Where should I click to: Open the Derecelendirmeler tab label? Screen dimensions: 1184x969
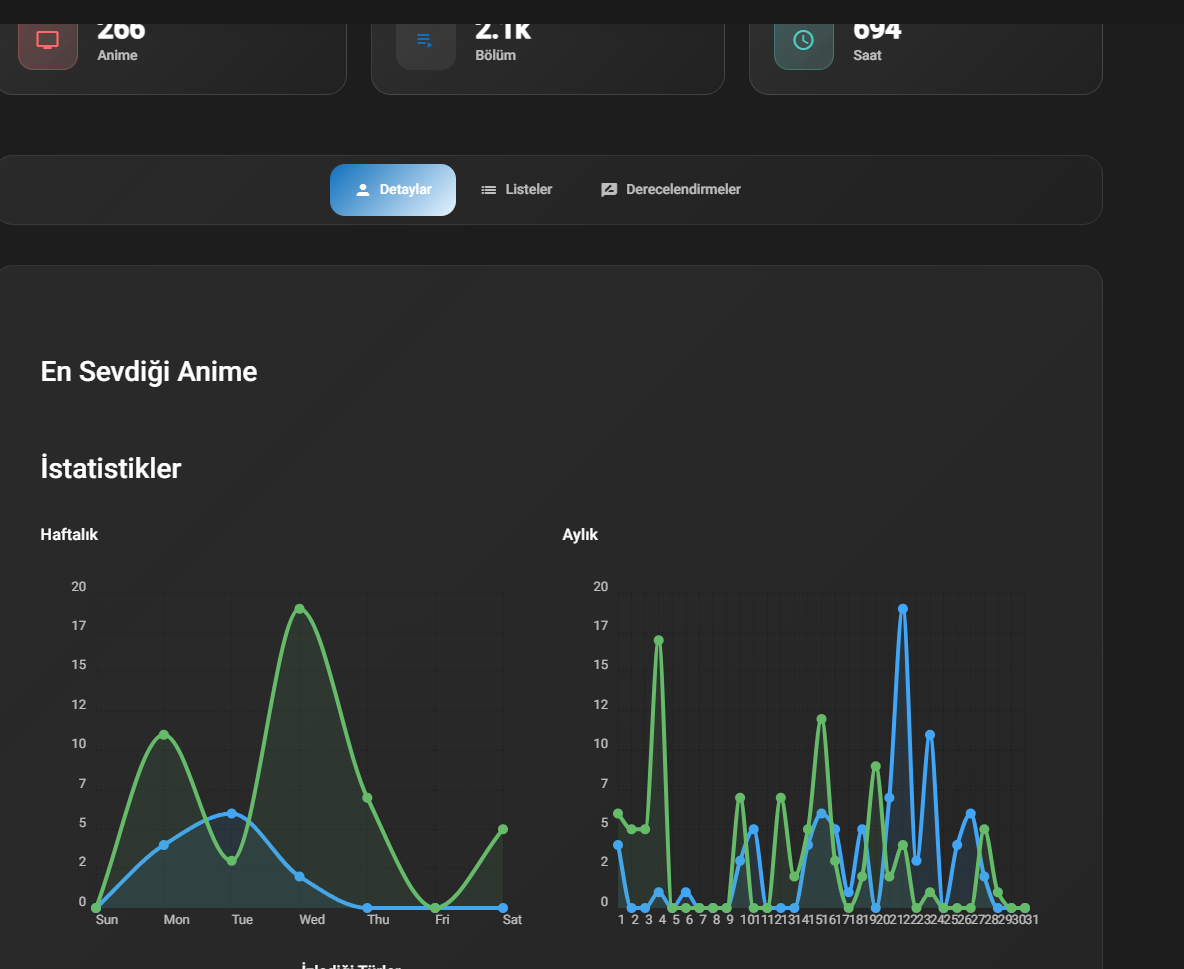pyautogui.click(x=683, y=190)
